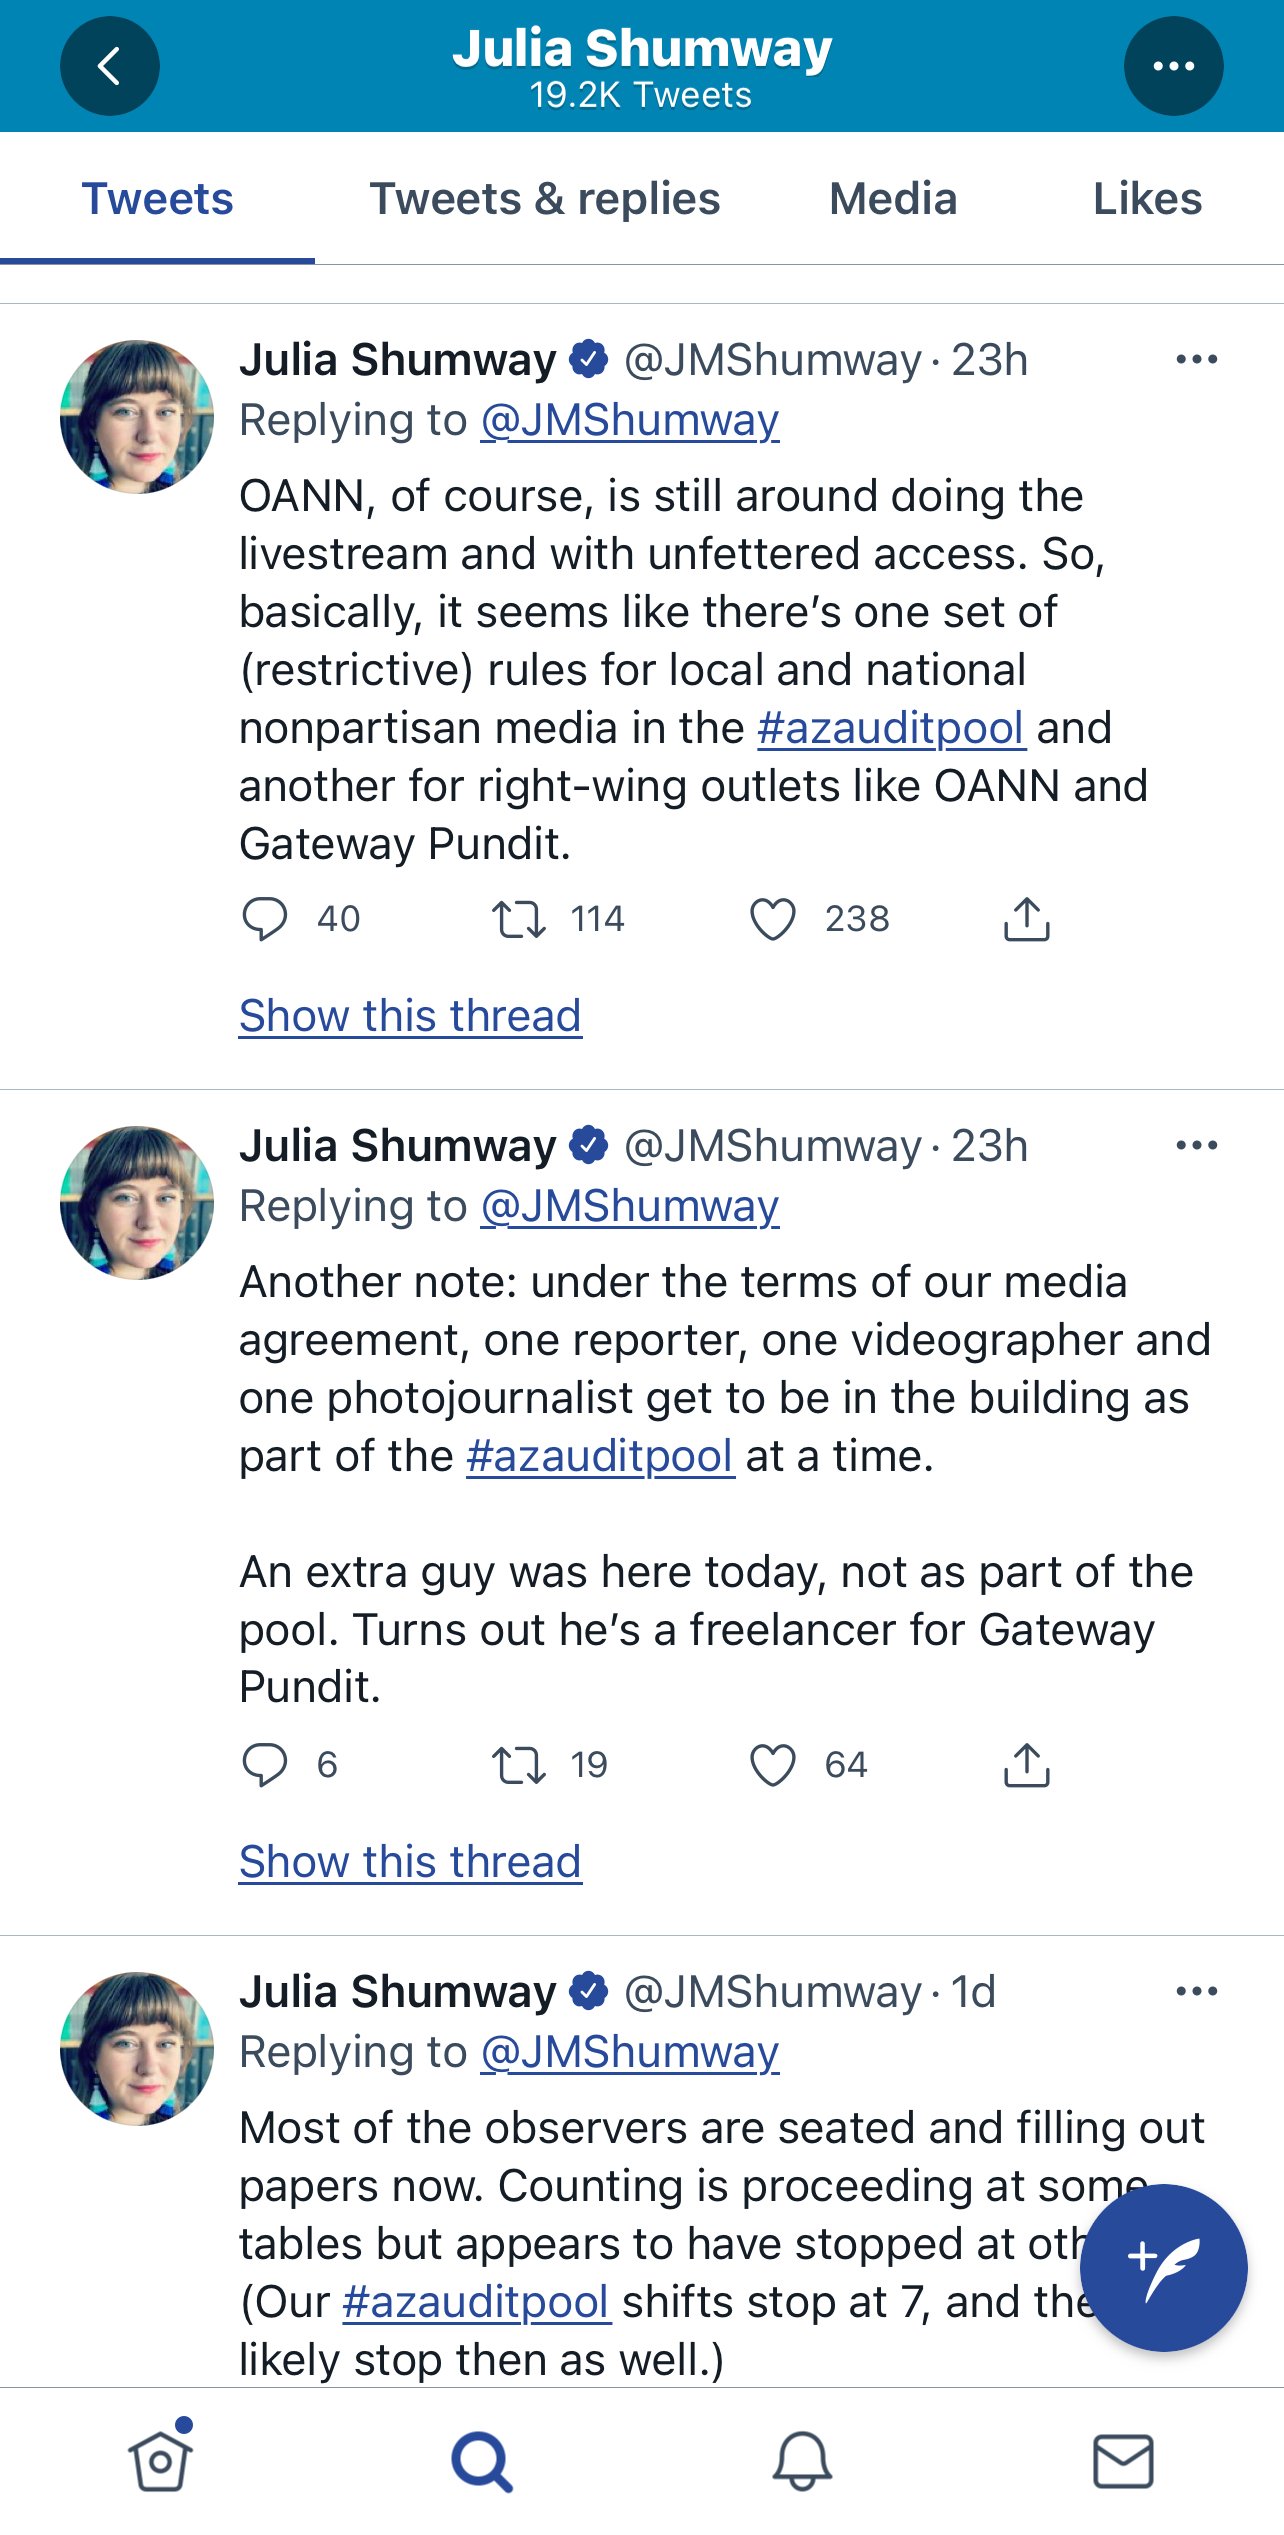Open the Media tab

coord(892,199)
